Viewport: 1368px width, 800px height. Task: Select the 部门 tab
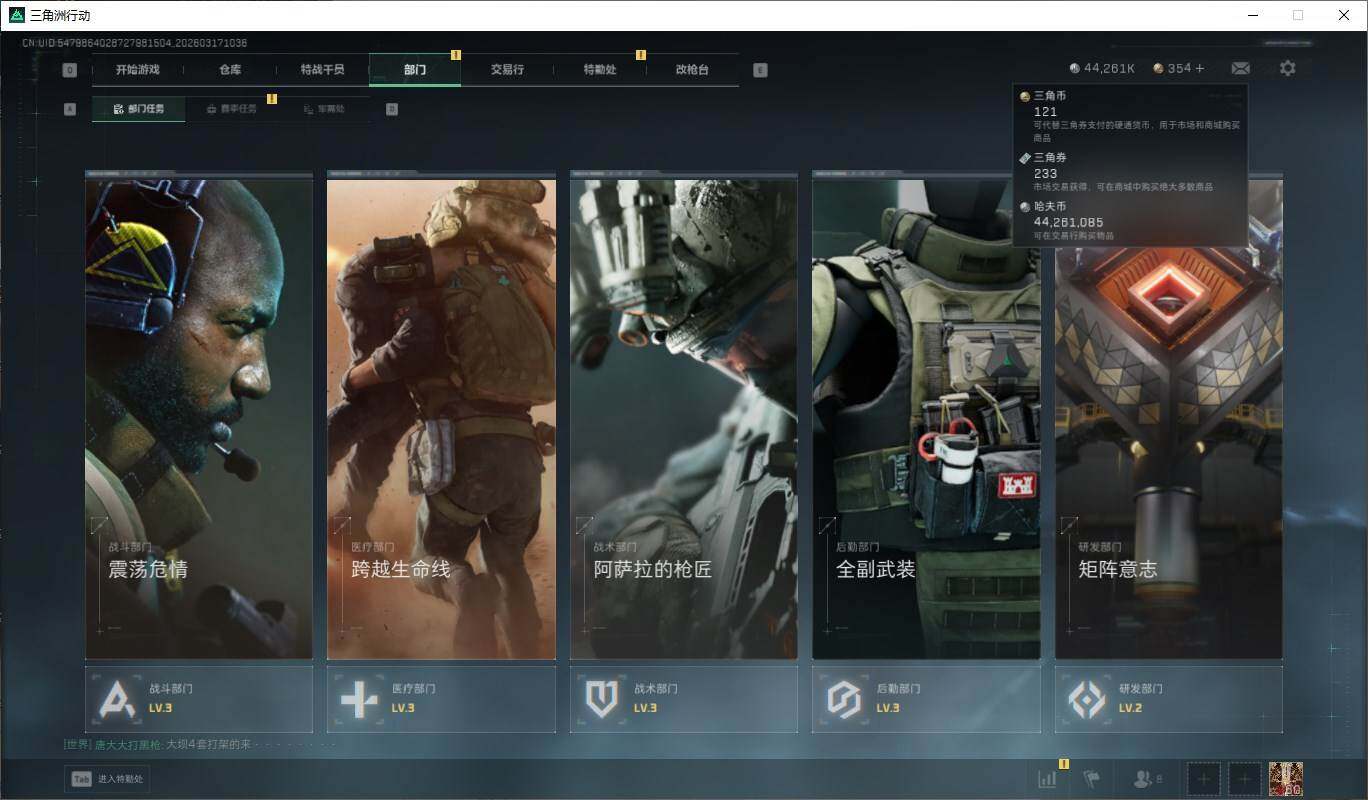(x=415, y=70)
